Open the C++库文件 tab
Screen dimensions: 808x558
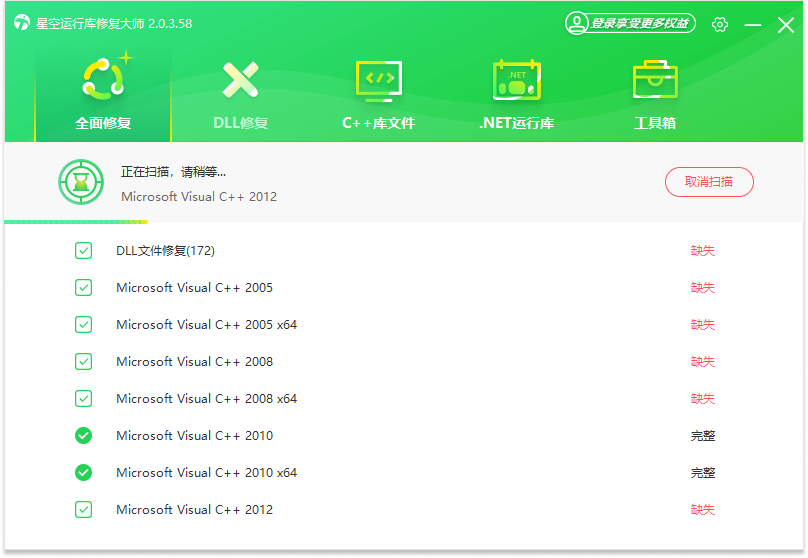pos(379,94)
